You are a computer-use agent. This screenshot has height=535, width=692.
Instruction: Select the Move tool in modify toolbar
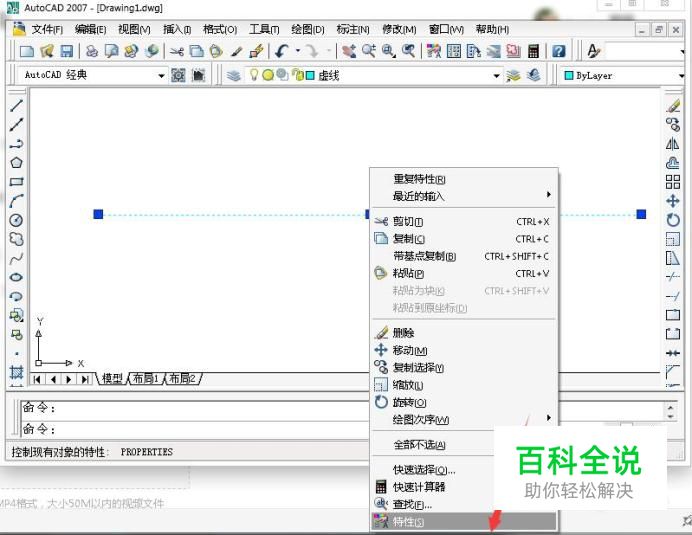click(x=673, y=201)
